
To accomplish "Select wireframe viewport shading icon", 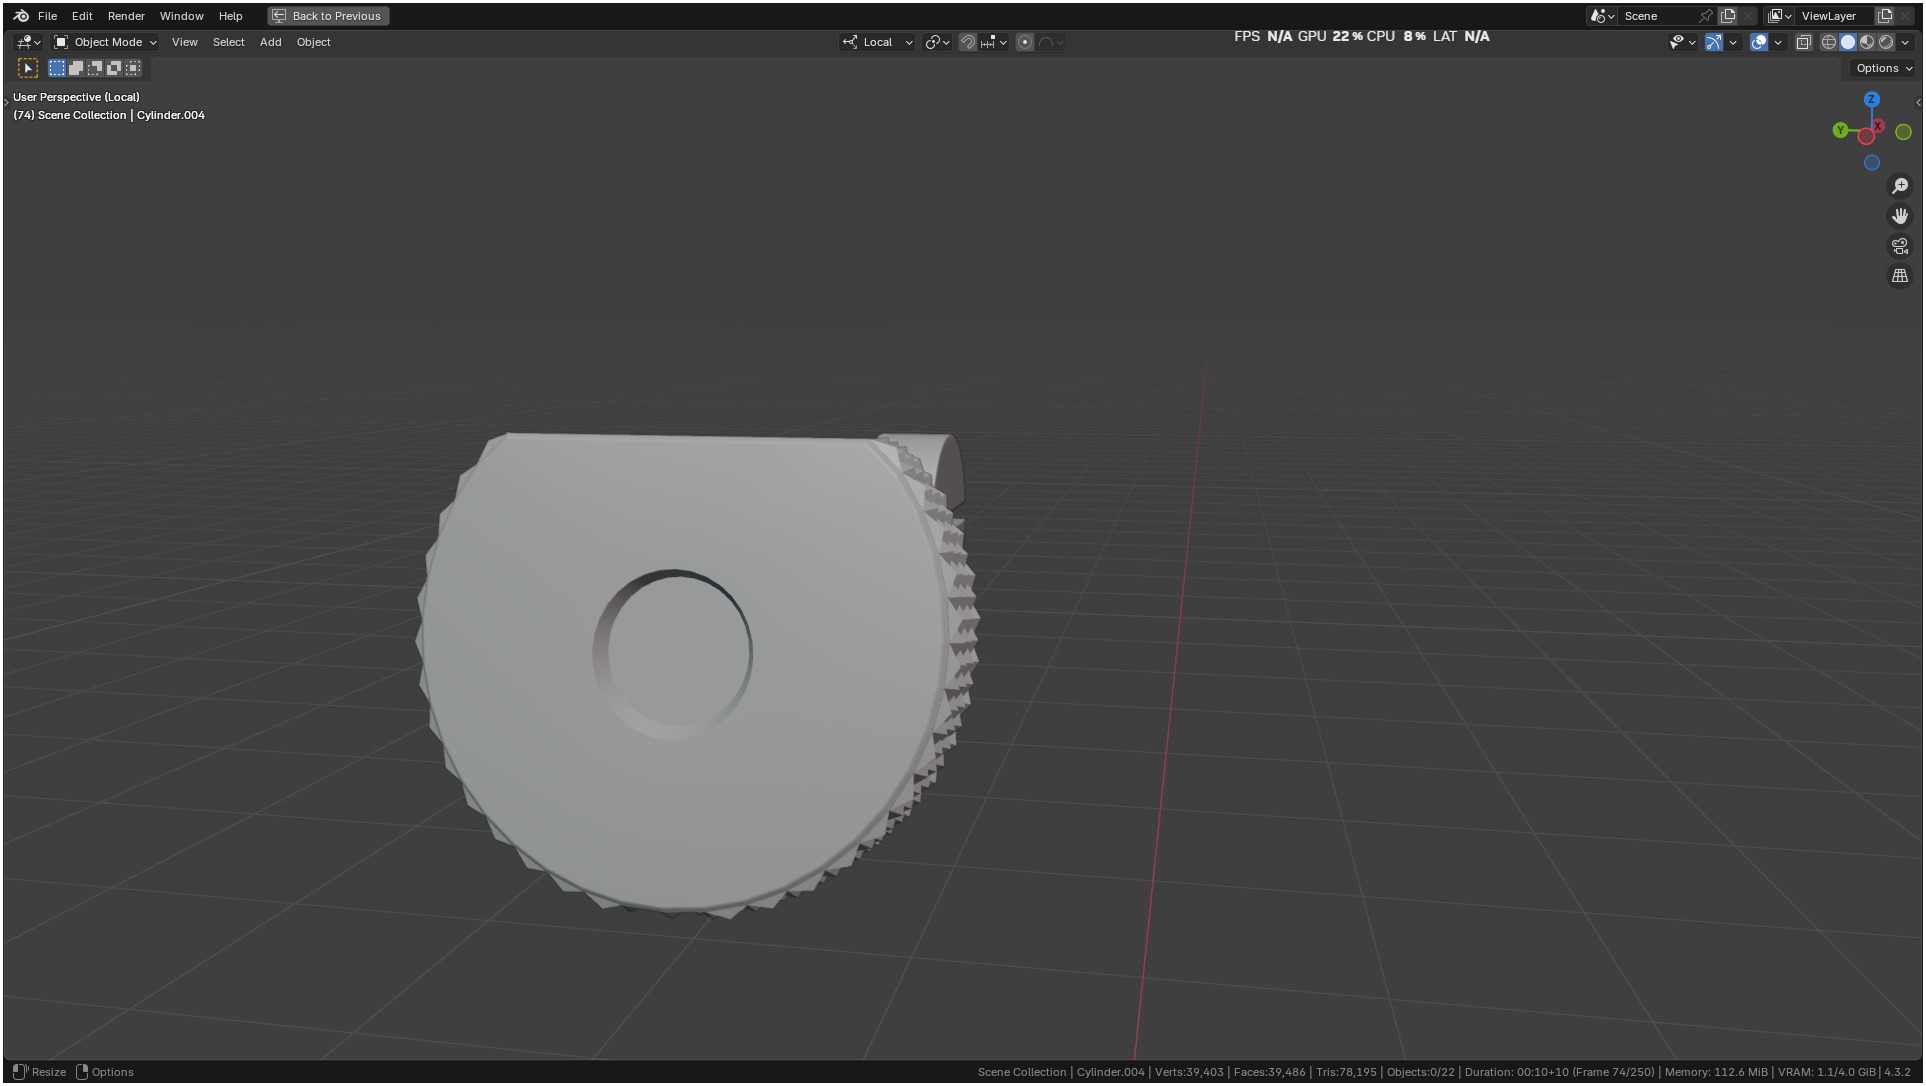I will pyautogui.click(x=1829, y=42).
